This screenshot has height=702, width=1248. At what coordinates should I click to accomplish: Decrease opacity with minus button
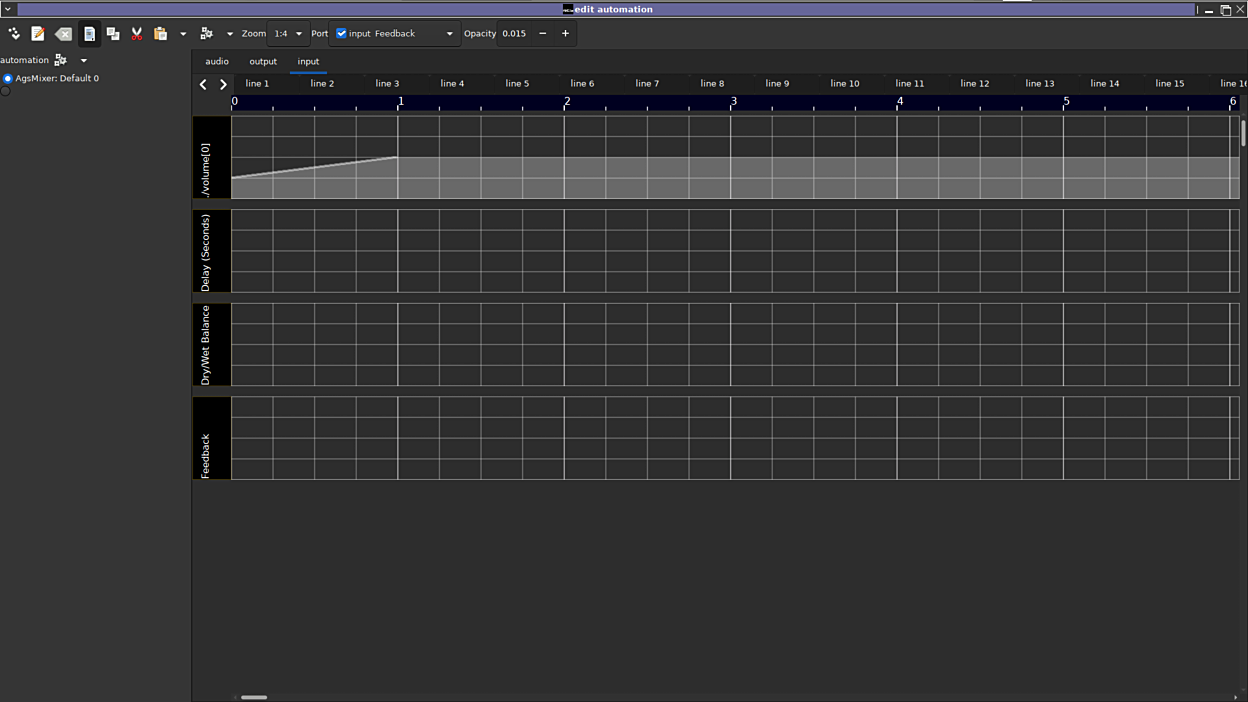click(543, 34)
